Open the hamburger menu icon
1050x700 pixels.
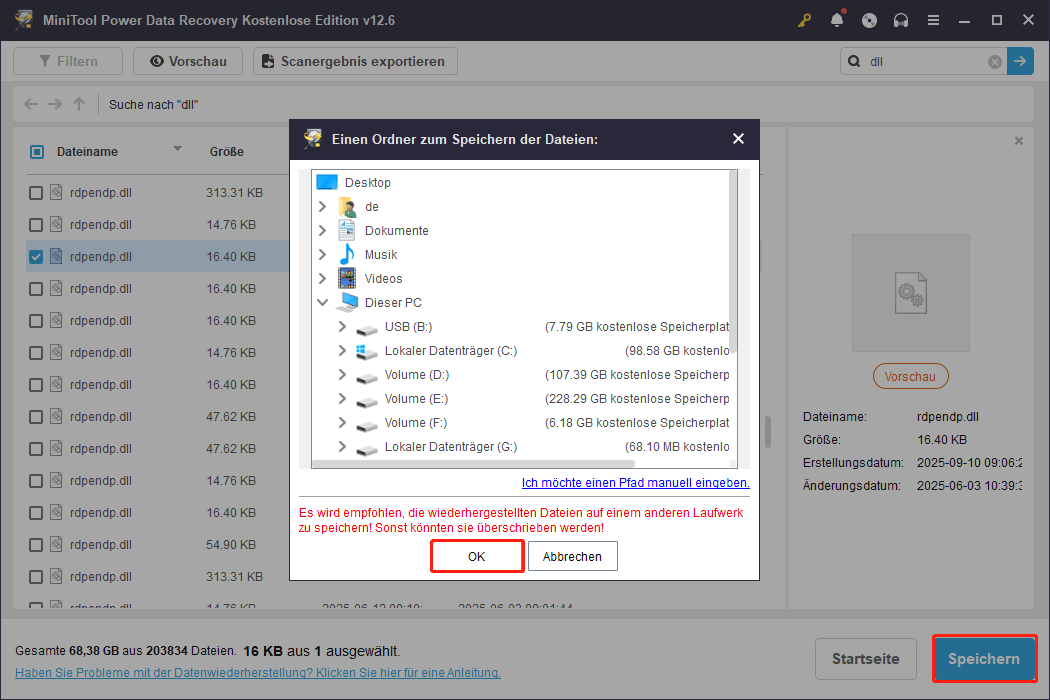[x=932, y=20]
